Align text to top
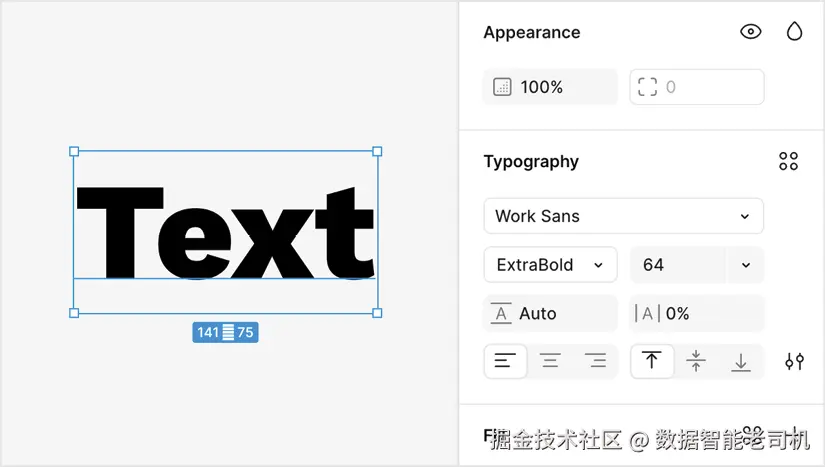 [651, 361]
